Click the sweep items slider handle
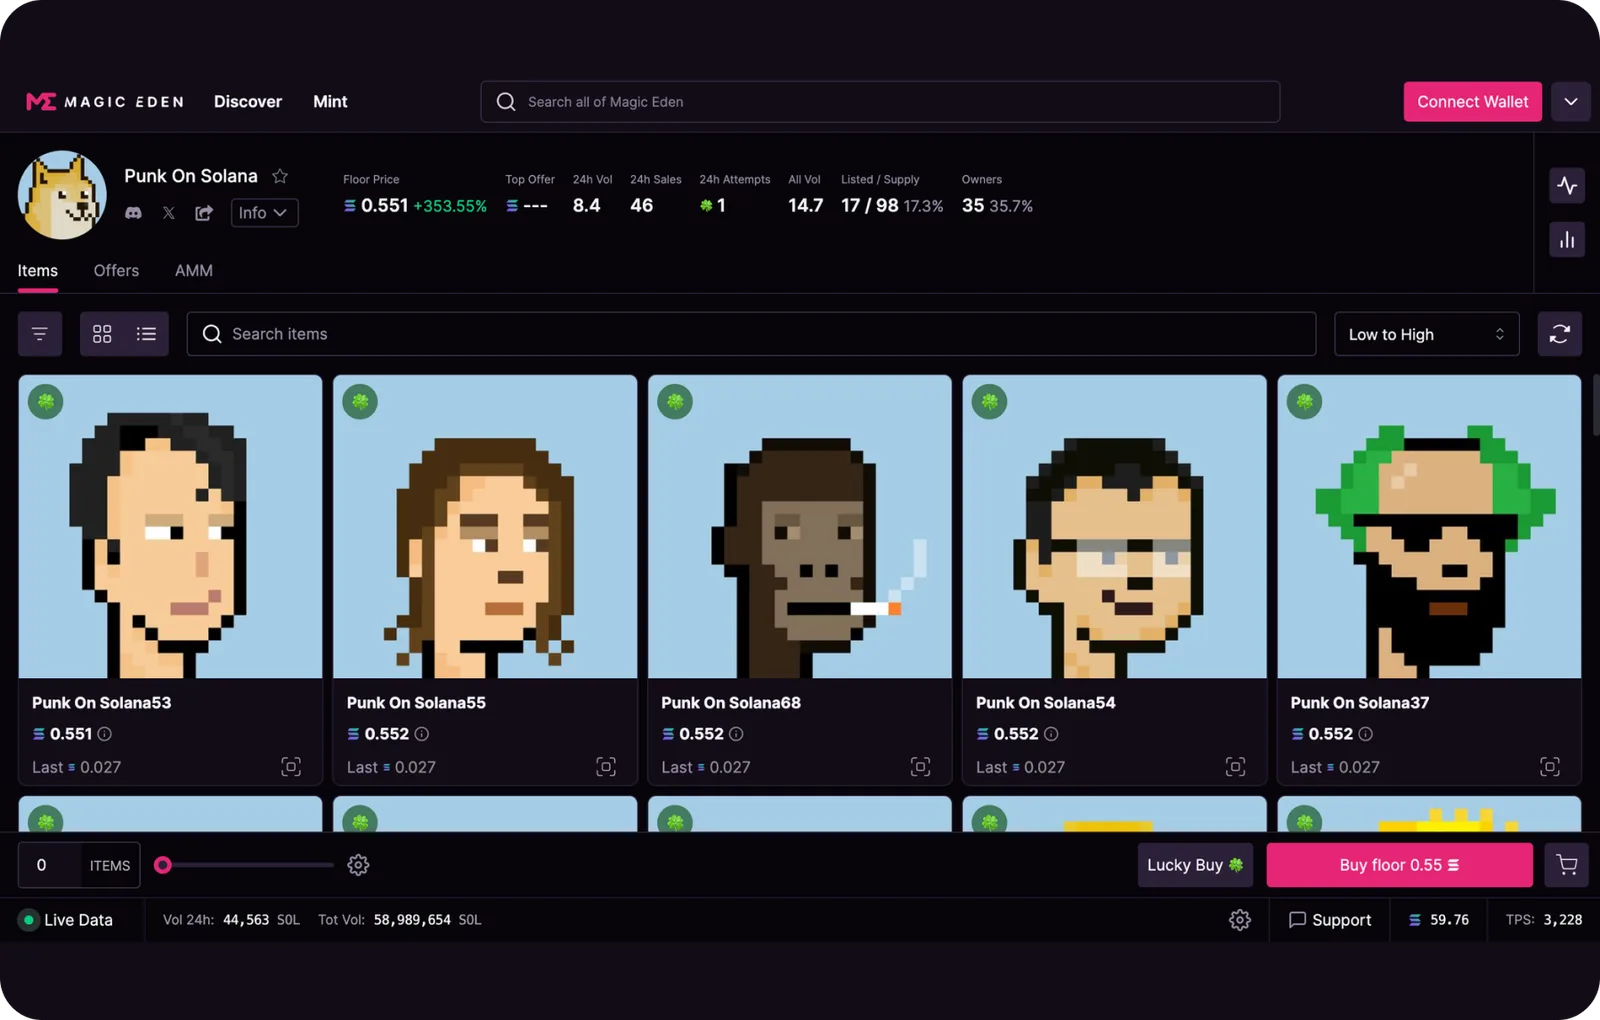 (x=163, y=865)
